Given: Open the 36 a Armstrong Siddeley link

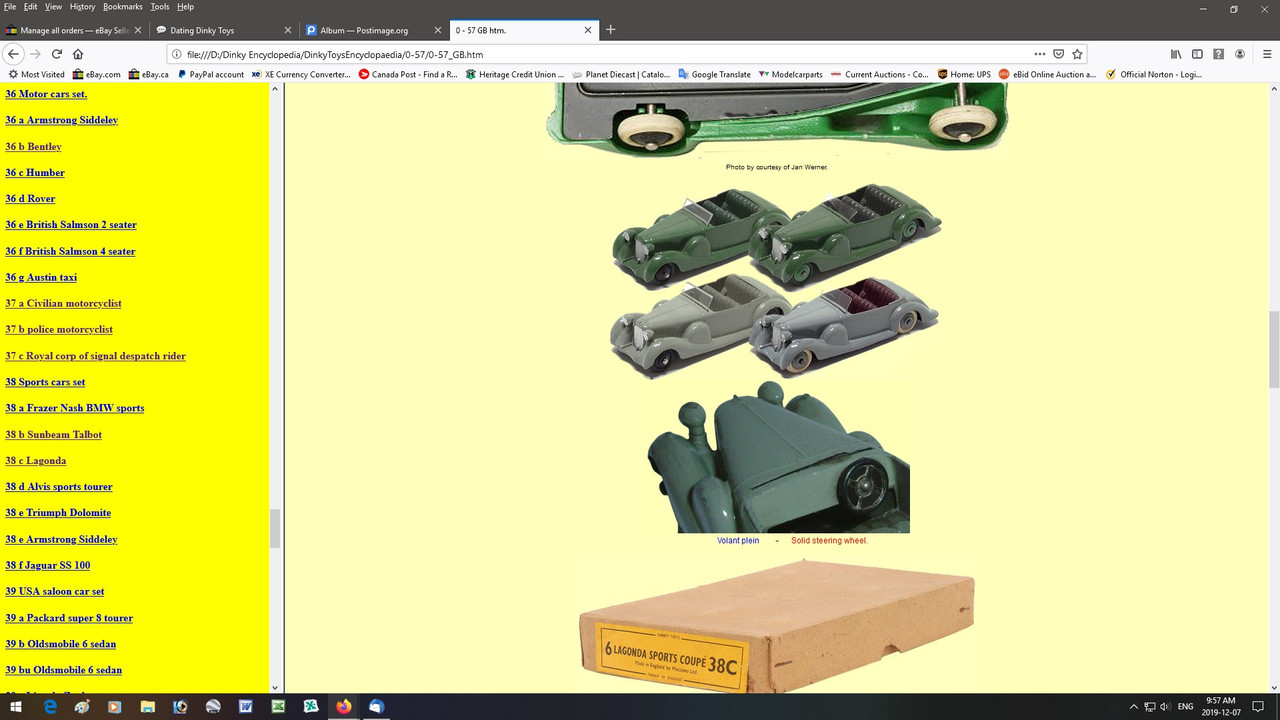Looking at the screenshot, I should point(61,120).
